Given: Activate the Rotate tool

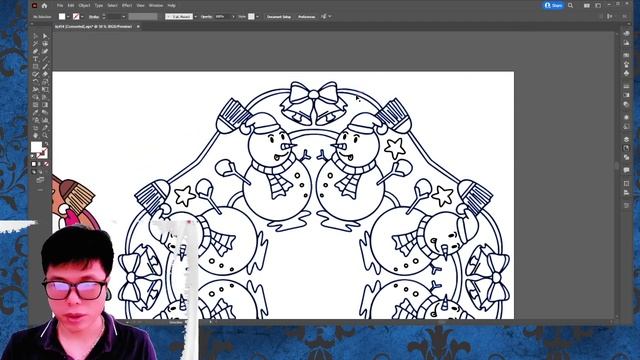Looking at the screenshot, I should [x=36, y=82].
